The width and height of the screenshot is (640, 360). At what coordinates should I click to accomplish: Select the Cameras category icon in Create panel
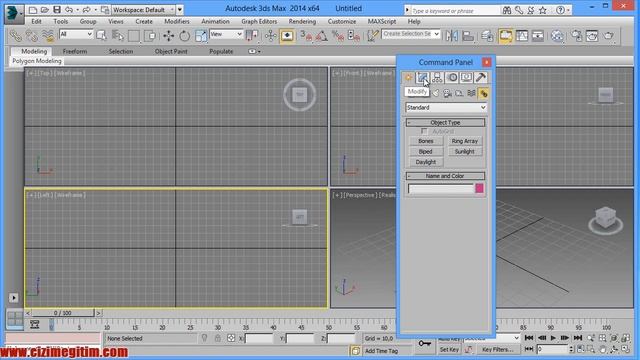447,93
